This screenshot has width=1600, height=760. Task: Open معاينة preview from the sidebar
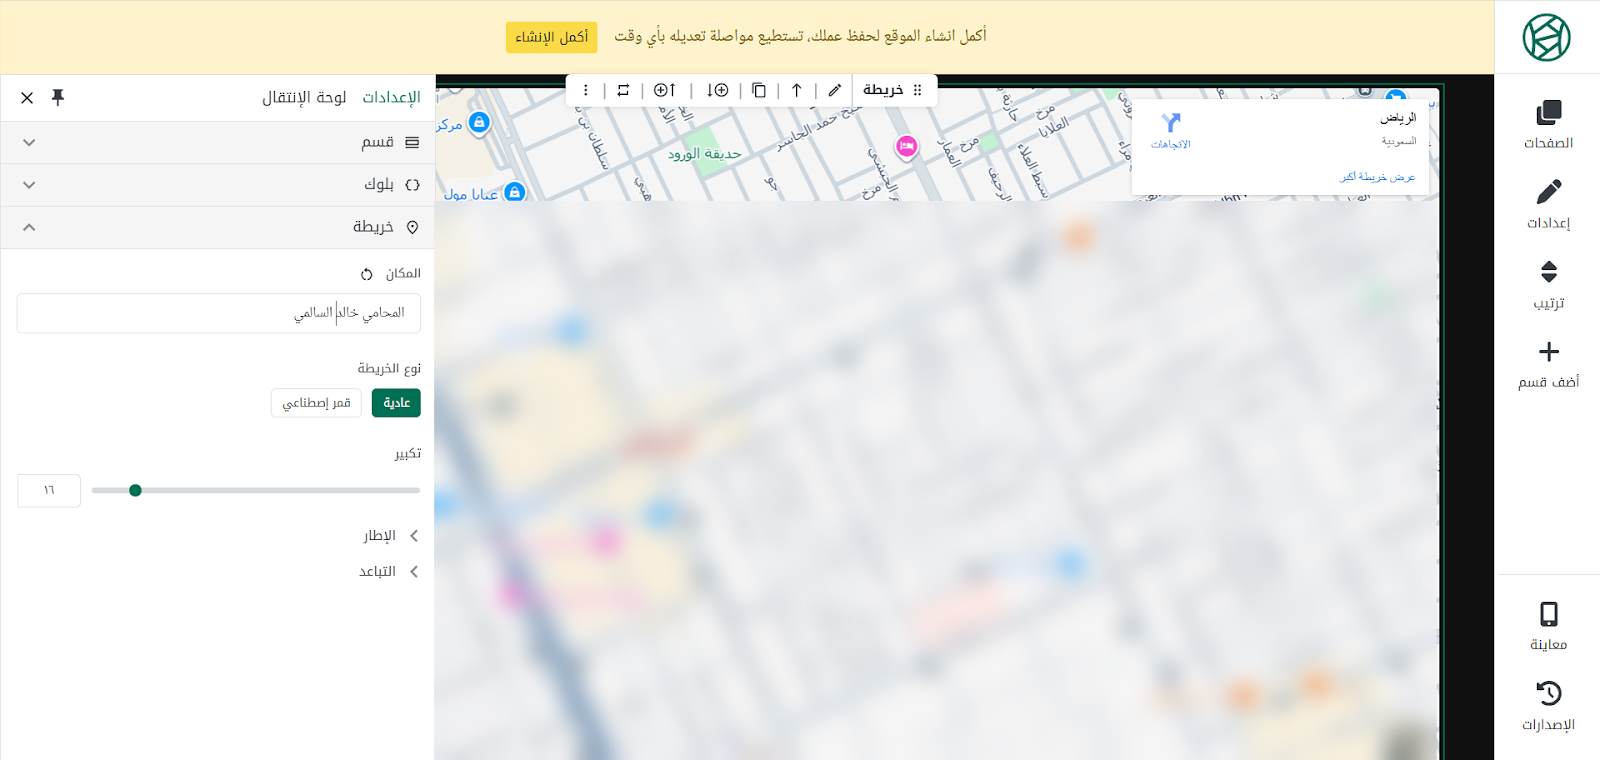pos(1548,626)
